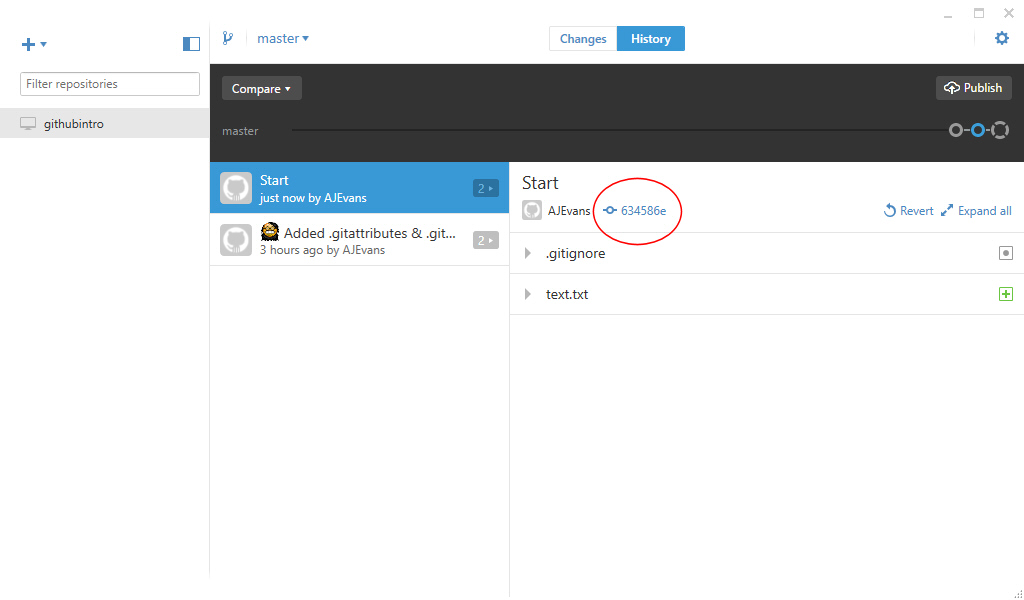Viewport: 1024px width, 600px height.
Task: Focus the Filter repositories field
Action: (x=110, y=84)
